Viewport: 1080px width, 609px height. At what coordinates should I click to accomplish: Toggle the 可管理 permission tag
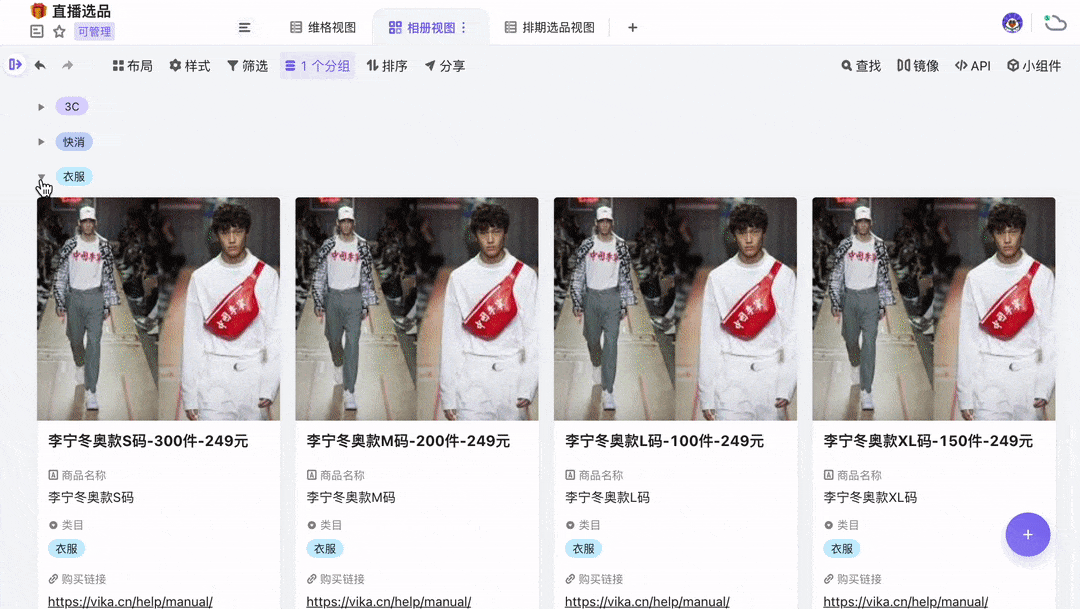click(x=94, y=31)
